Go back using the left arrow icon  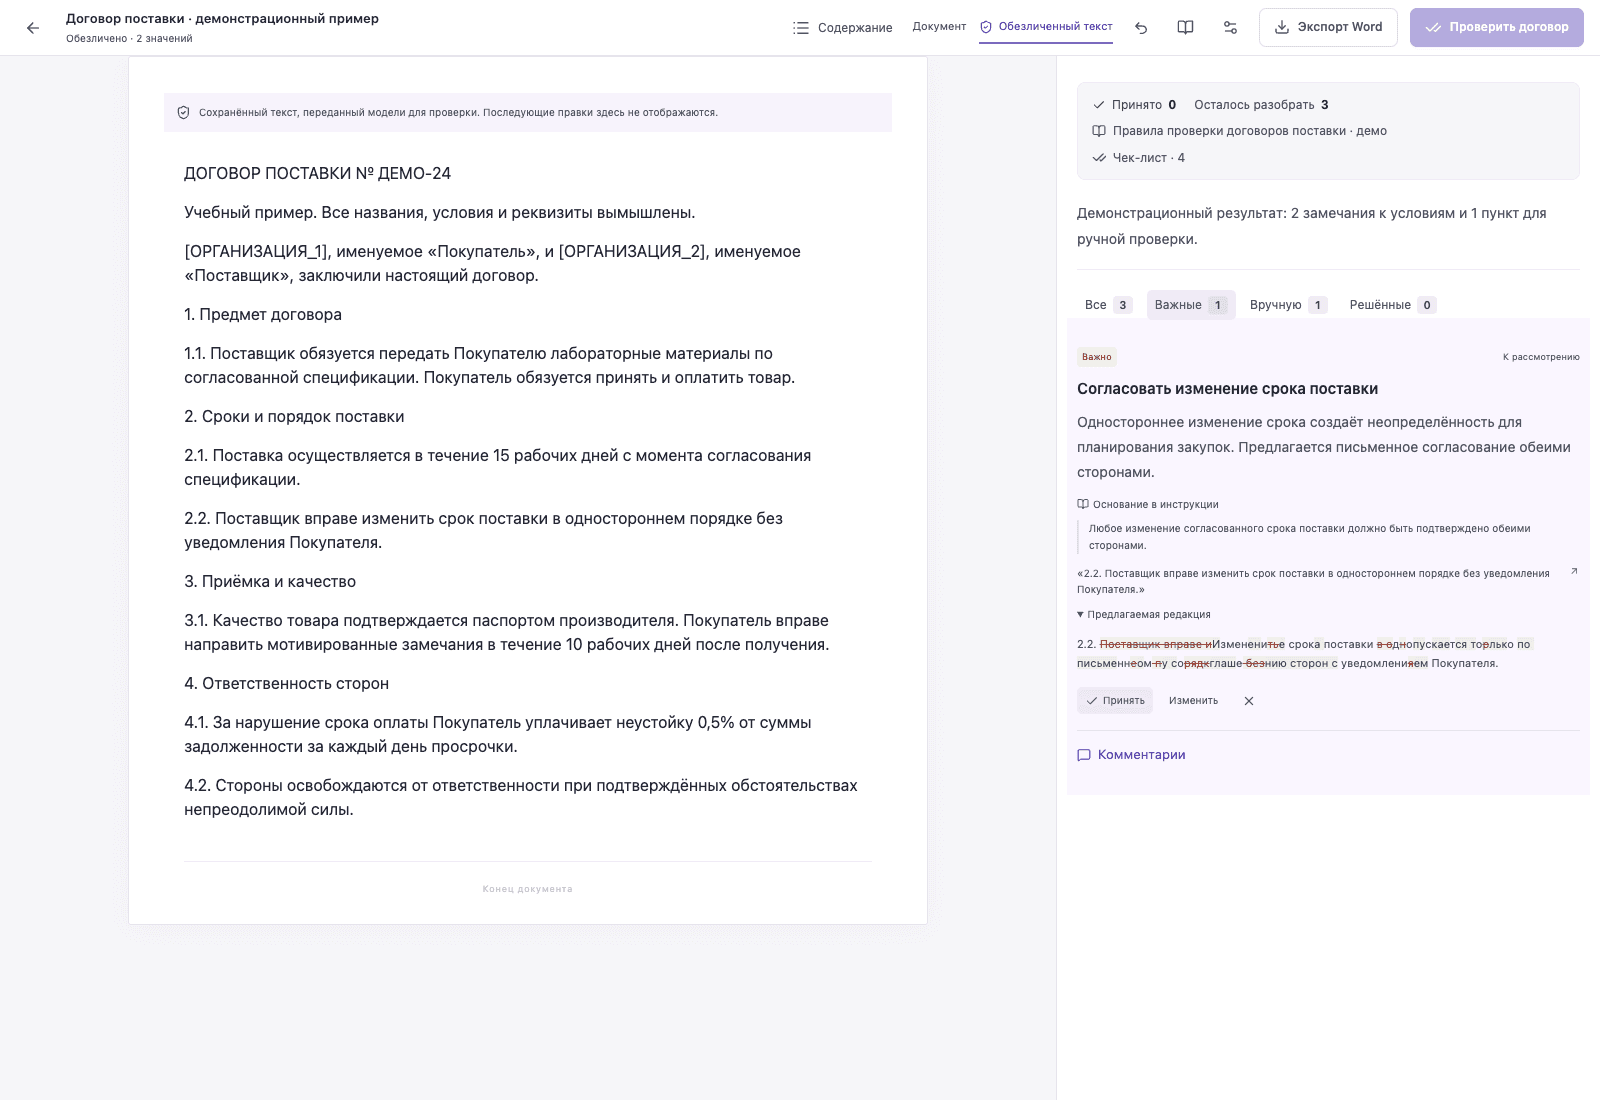point(33,28)
